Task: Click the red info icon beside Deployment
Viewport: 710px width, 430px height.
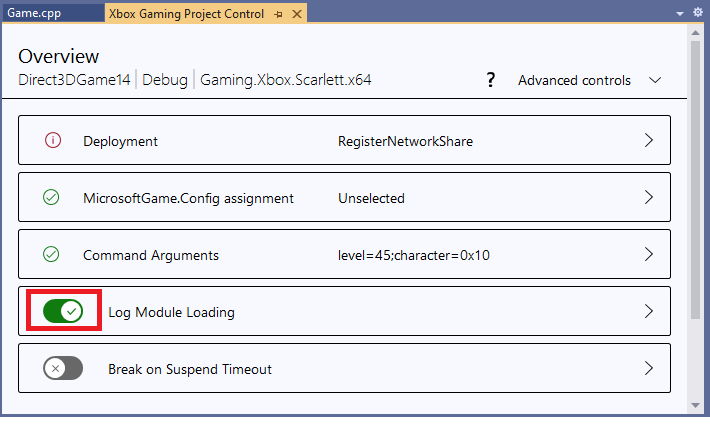Action: (53, 140)
